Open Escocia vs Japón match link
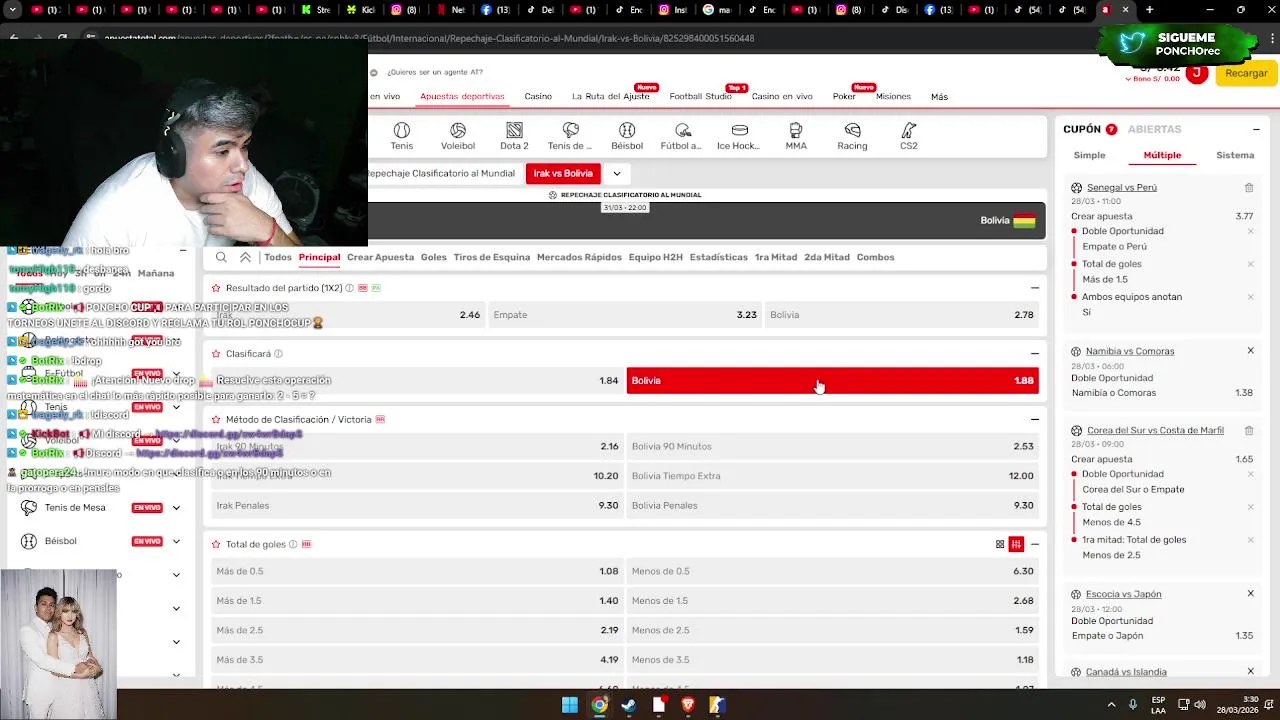 [x=1124, y=594]
